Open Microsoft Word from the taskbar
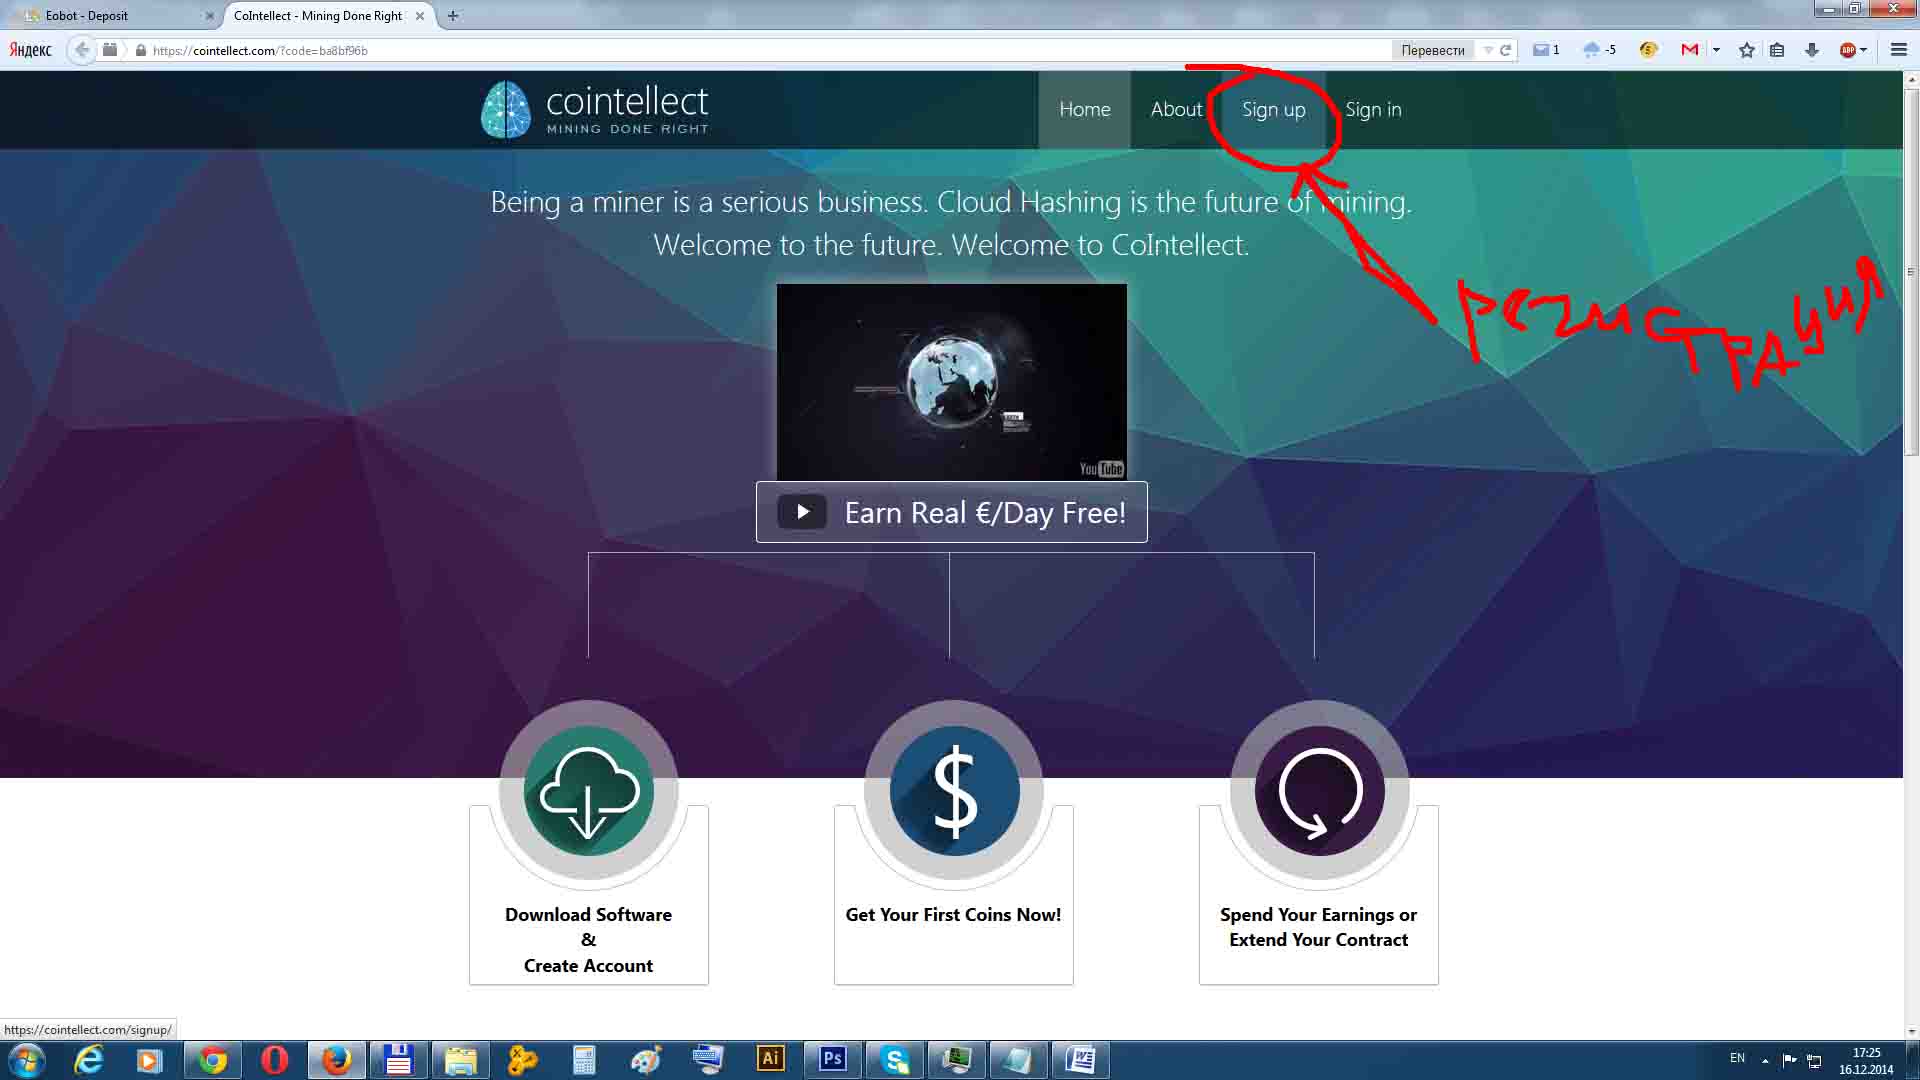The image size is (1920, 1080). [x=1081, y=1060]
